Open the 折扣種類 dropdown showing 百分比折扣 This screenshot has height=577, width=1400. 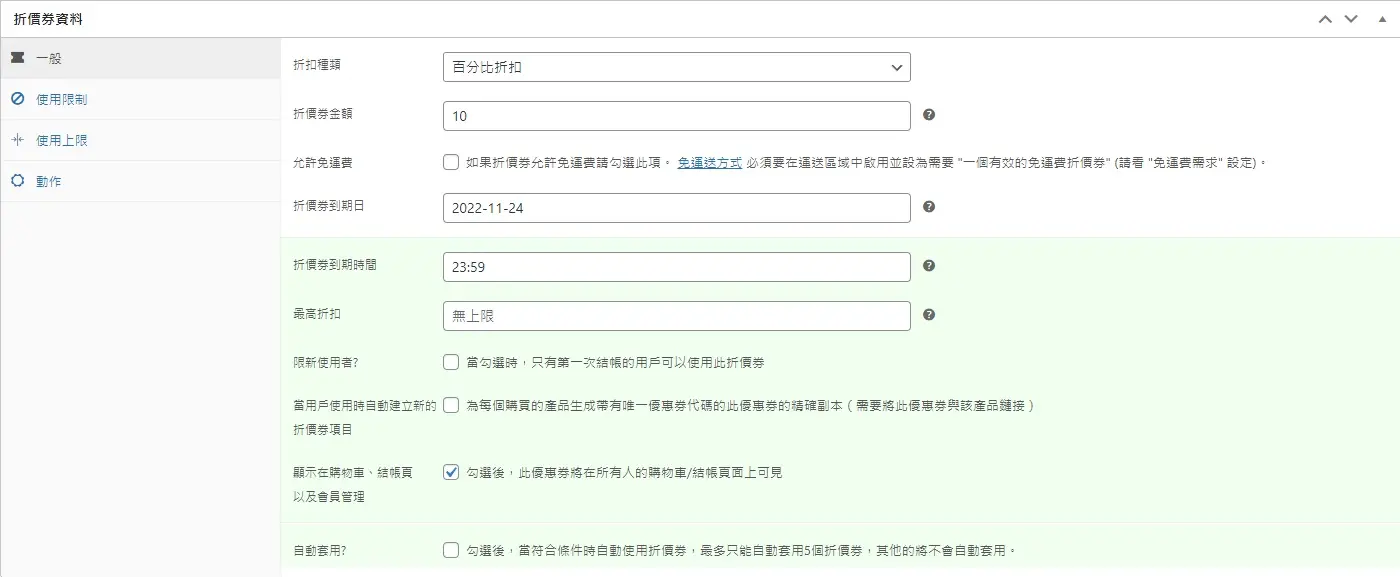(676, 67)
